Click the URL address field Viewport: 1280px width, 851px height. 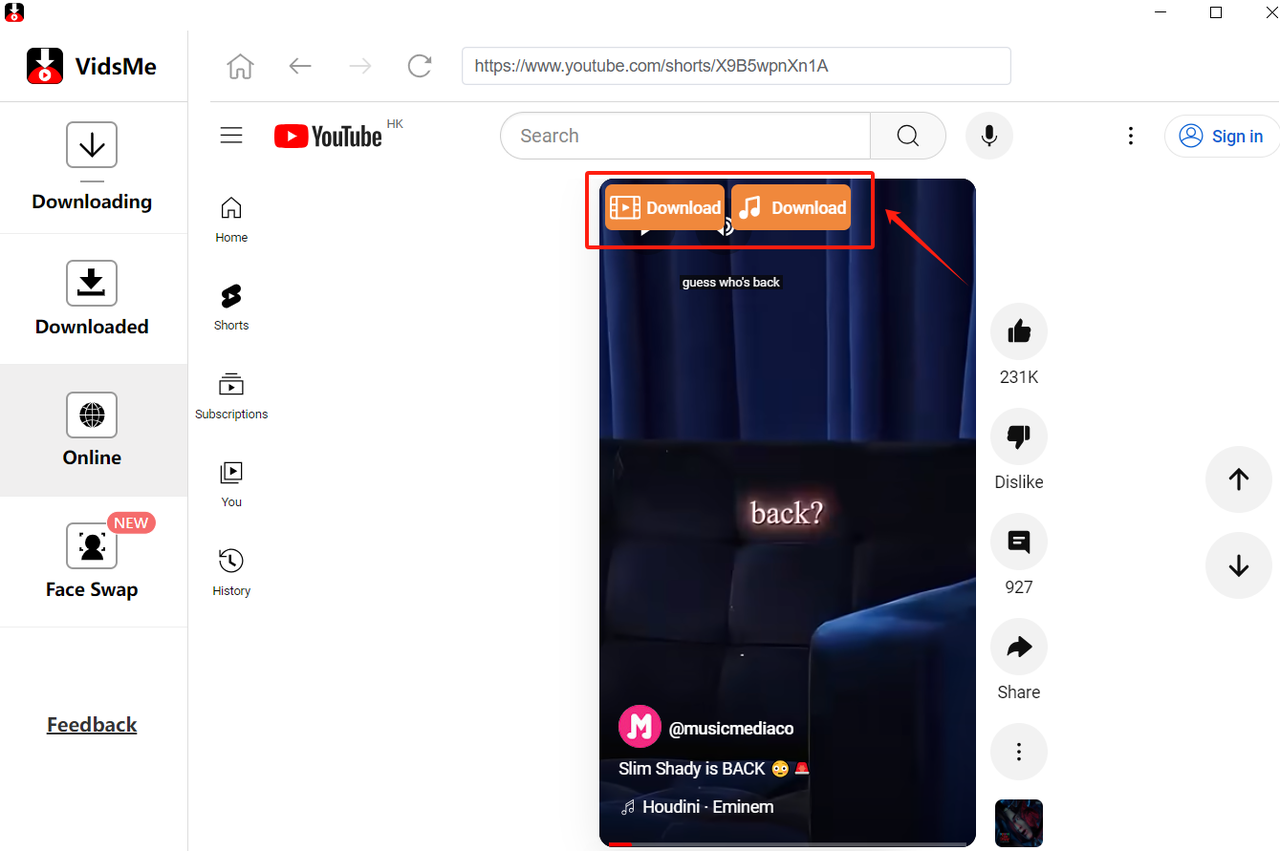click(736, 66)
